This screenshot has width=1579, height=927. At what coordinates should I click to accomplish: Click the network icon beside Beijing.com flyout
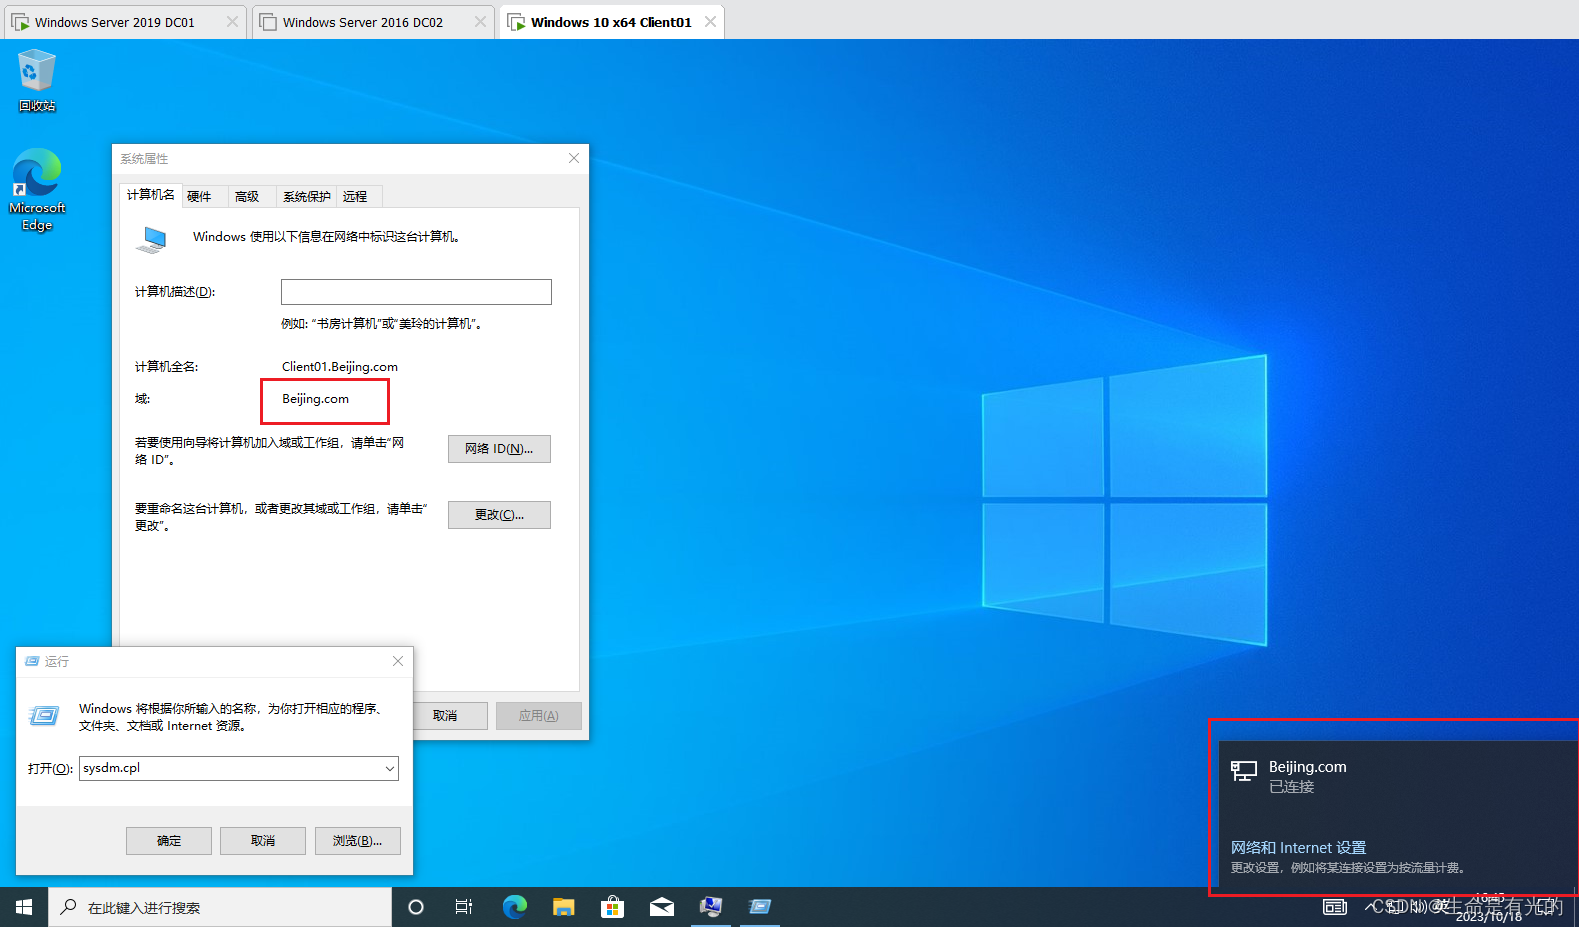[1244, 771]
